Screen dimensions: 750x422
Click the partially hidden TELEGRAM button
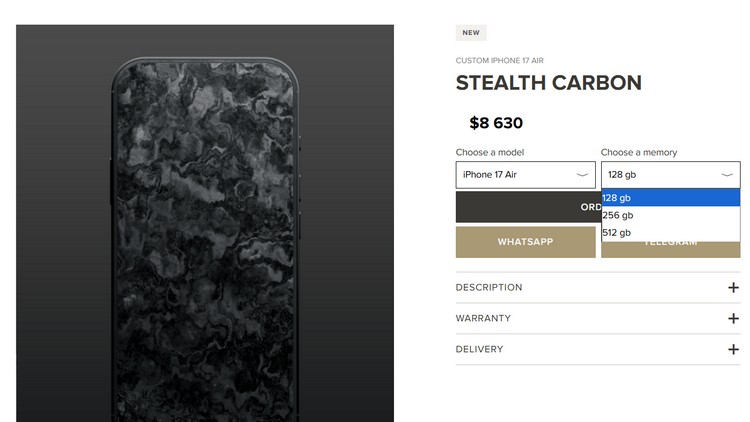(671, 250)
